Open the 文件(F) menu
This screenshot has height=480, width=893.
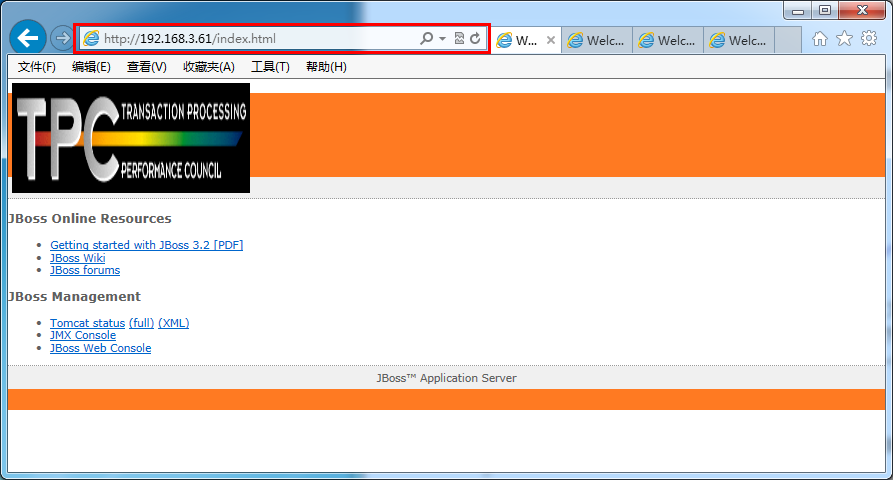36,67
